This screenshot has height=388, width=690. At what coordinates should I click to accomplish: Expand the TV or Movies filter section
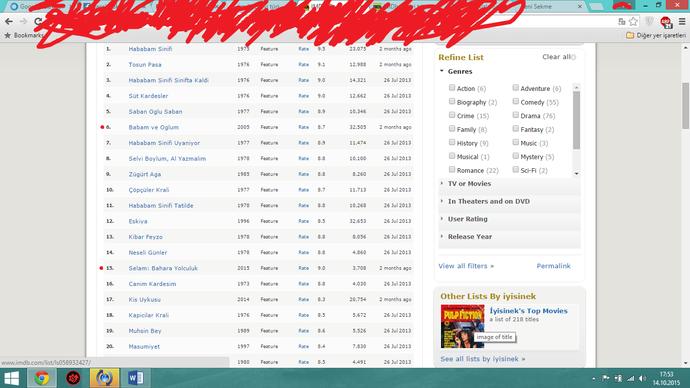point(510,184)
